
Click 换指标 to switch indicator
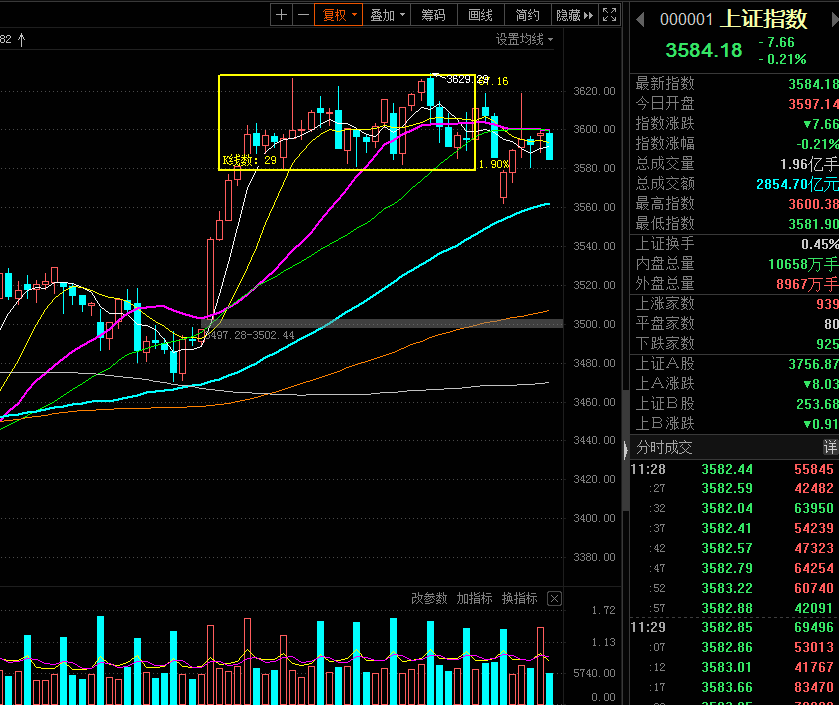point(519,598)
